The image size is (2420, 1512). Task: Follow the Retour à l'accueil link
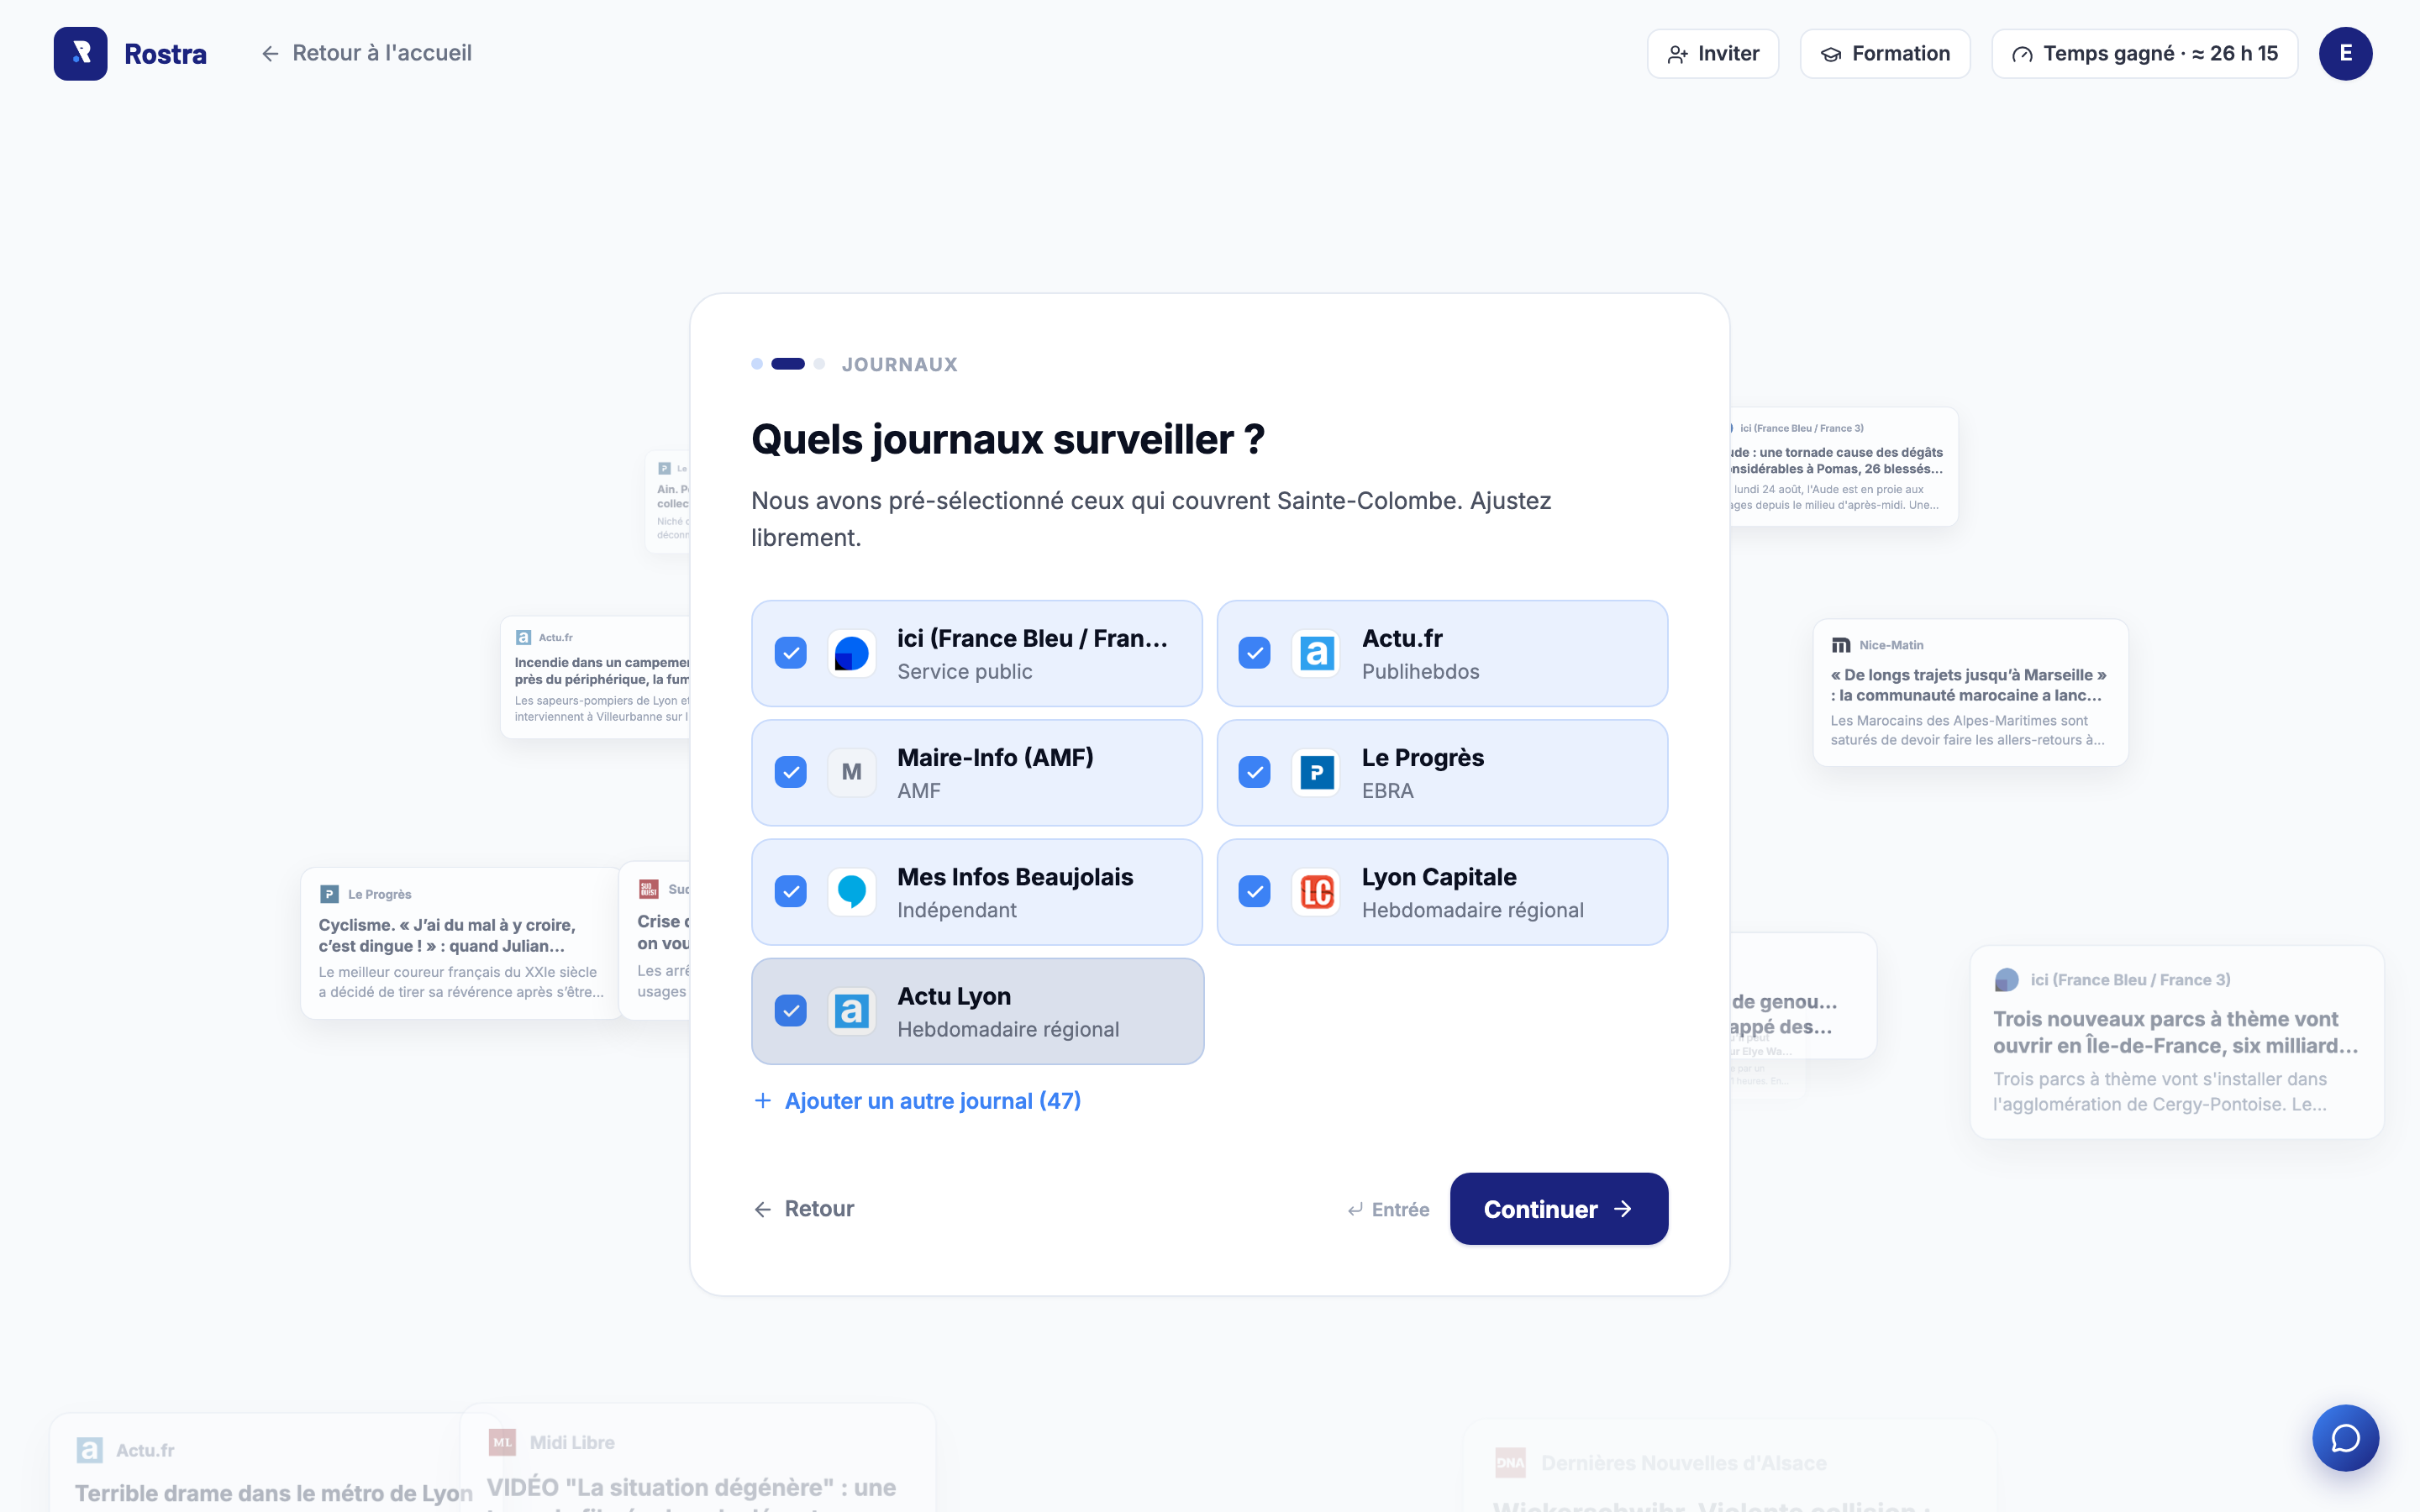pos(366,54)
